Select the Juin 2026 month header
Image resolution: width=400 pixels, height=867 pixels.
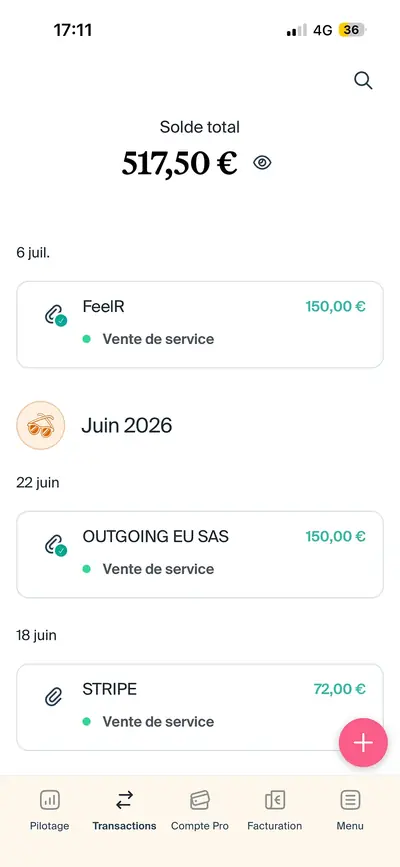127,425
